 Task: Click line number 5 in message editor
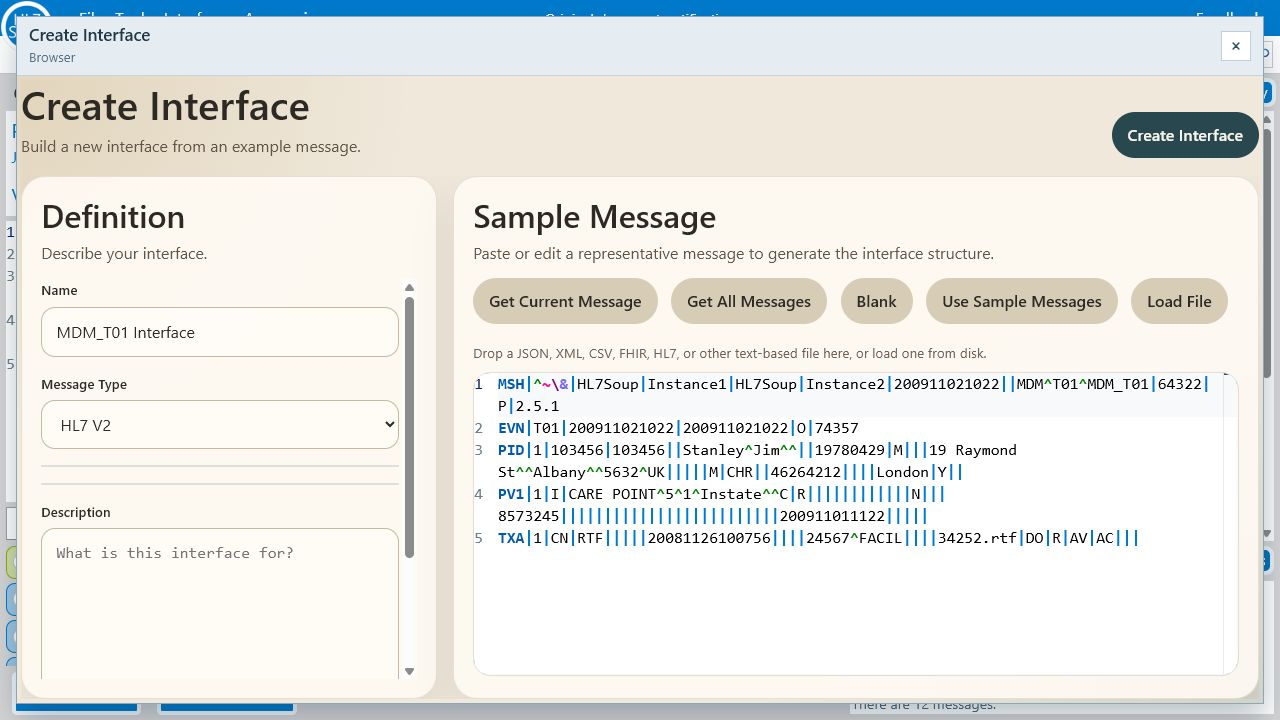pos(479,538)
